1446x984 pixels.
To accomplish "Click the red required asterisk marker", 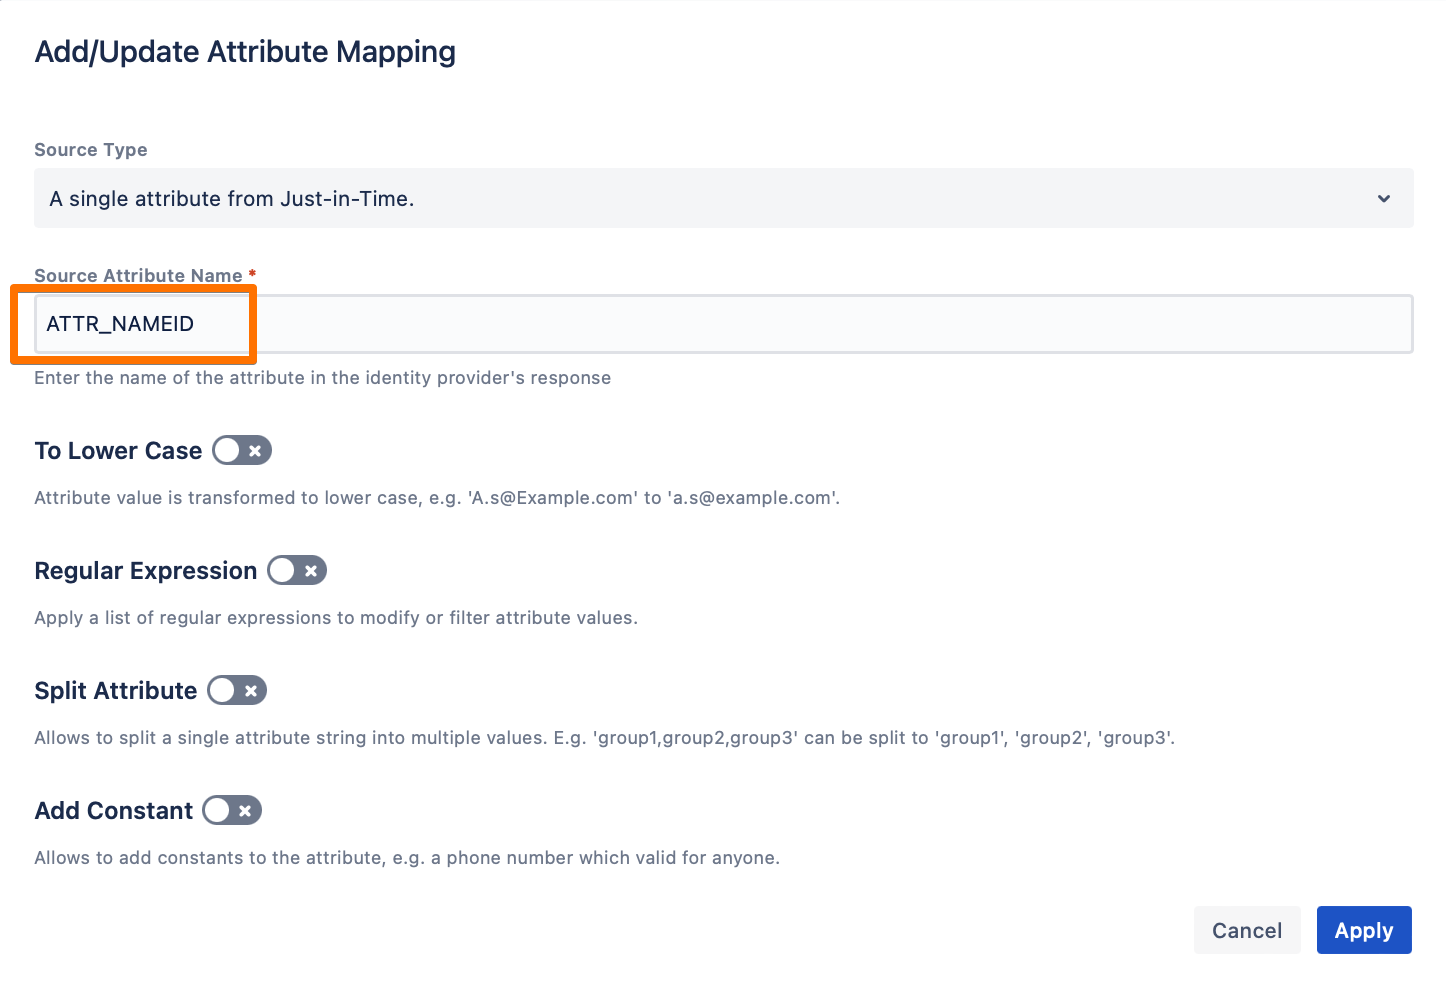I will click(252, 274).
